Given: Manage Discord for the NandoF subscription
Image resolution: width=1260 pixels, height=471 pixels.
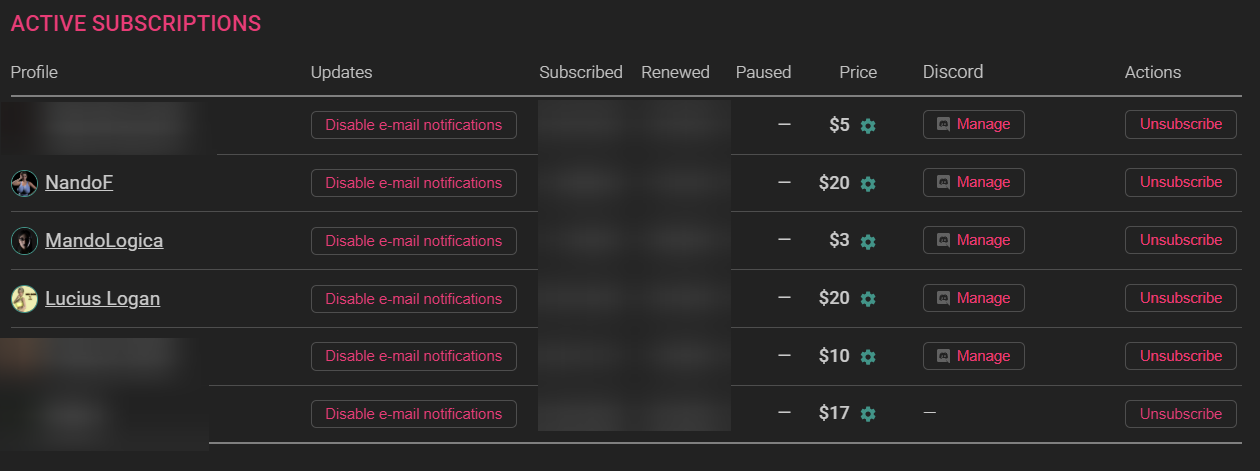Looking at the screenshot, I should (x=973, y=183).
